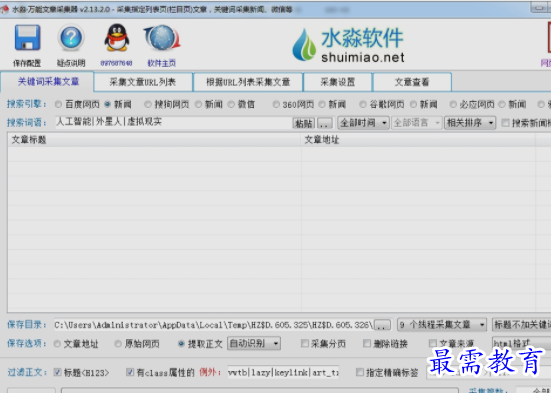This screenshot has height=393, width=551.
Task: Click the 文章标题 column header
Action: tap(154, 140)
